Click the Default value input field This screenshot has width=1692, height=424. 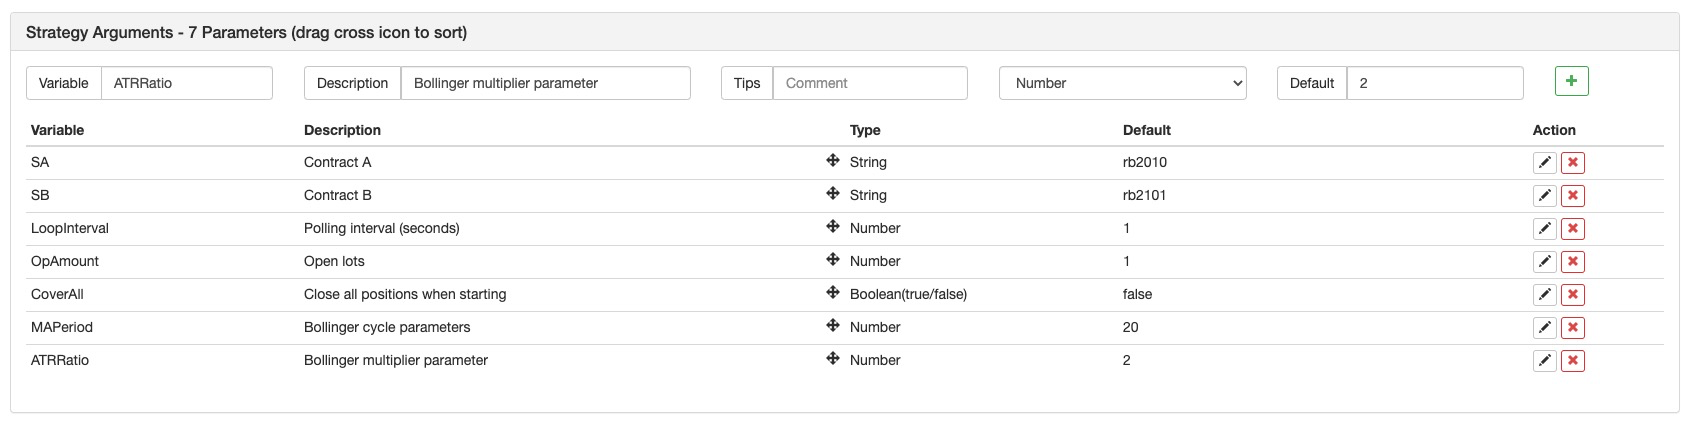point(1434,83)
